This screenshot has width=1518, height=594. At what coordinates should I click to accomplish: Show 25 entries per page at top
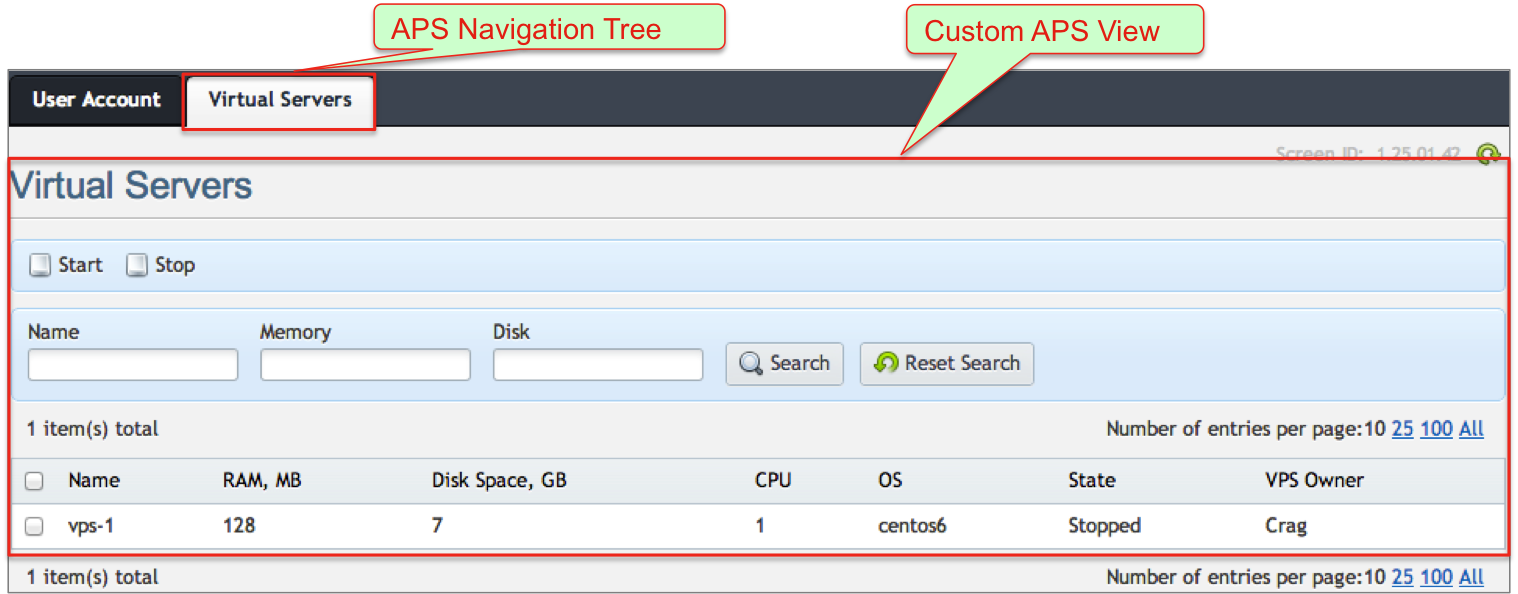(x=1402, y=429)
